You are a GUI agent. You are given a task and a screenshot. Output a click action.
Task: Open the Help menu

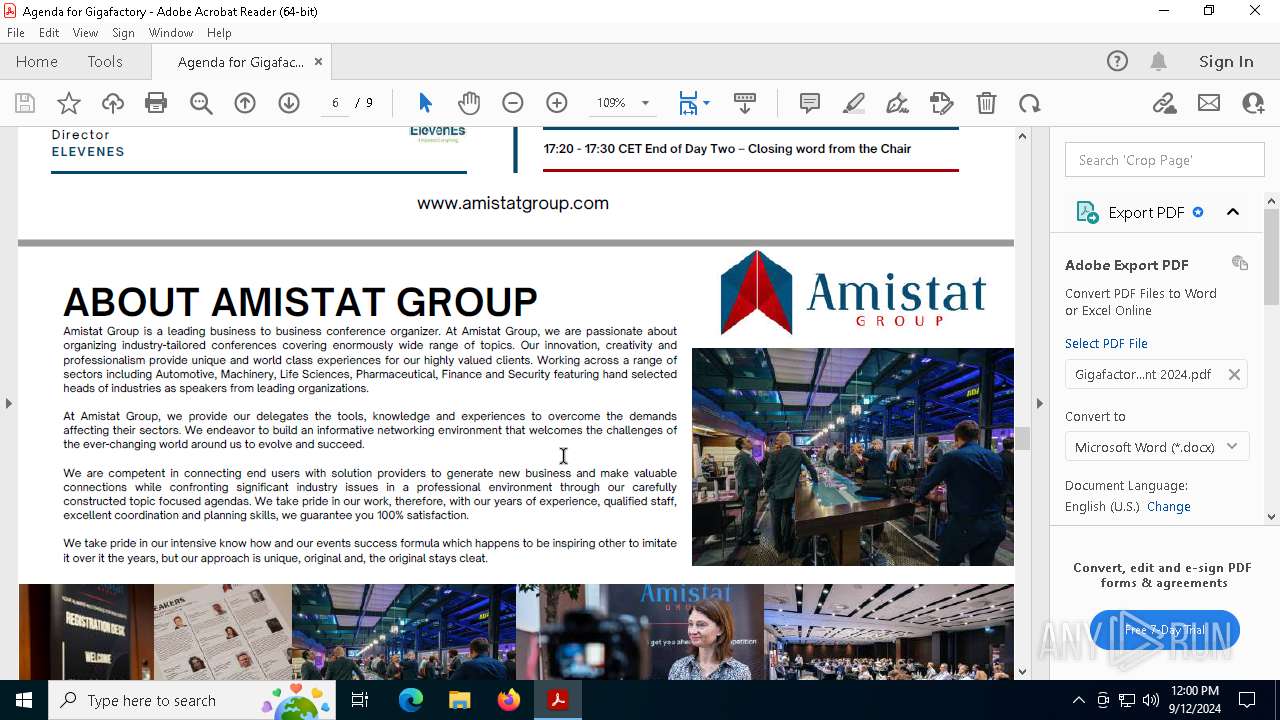pos(219,33)
